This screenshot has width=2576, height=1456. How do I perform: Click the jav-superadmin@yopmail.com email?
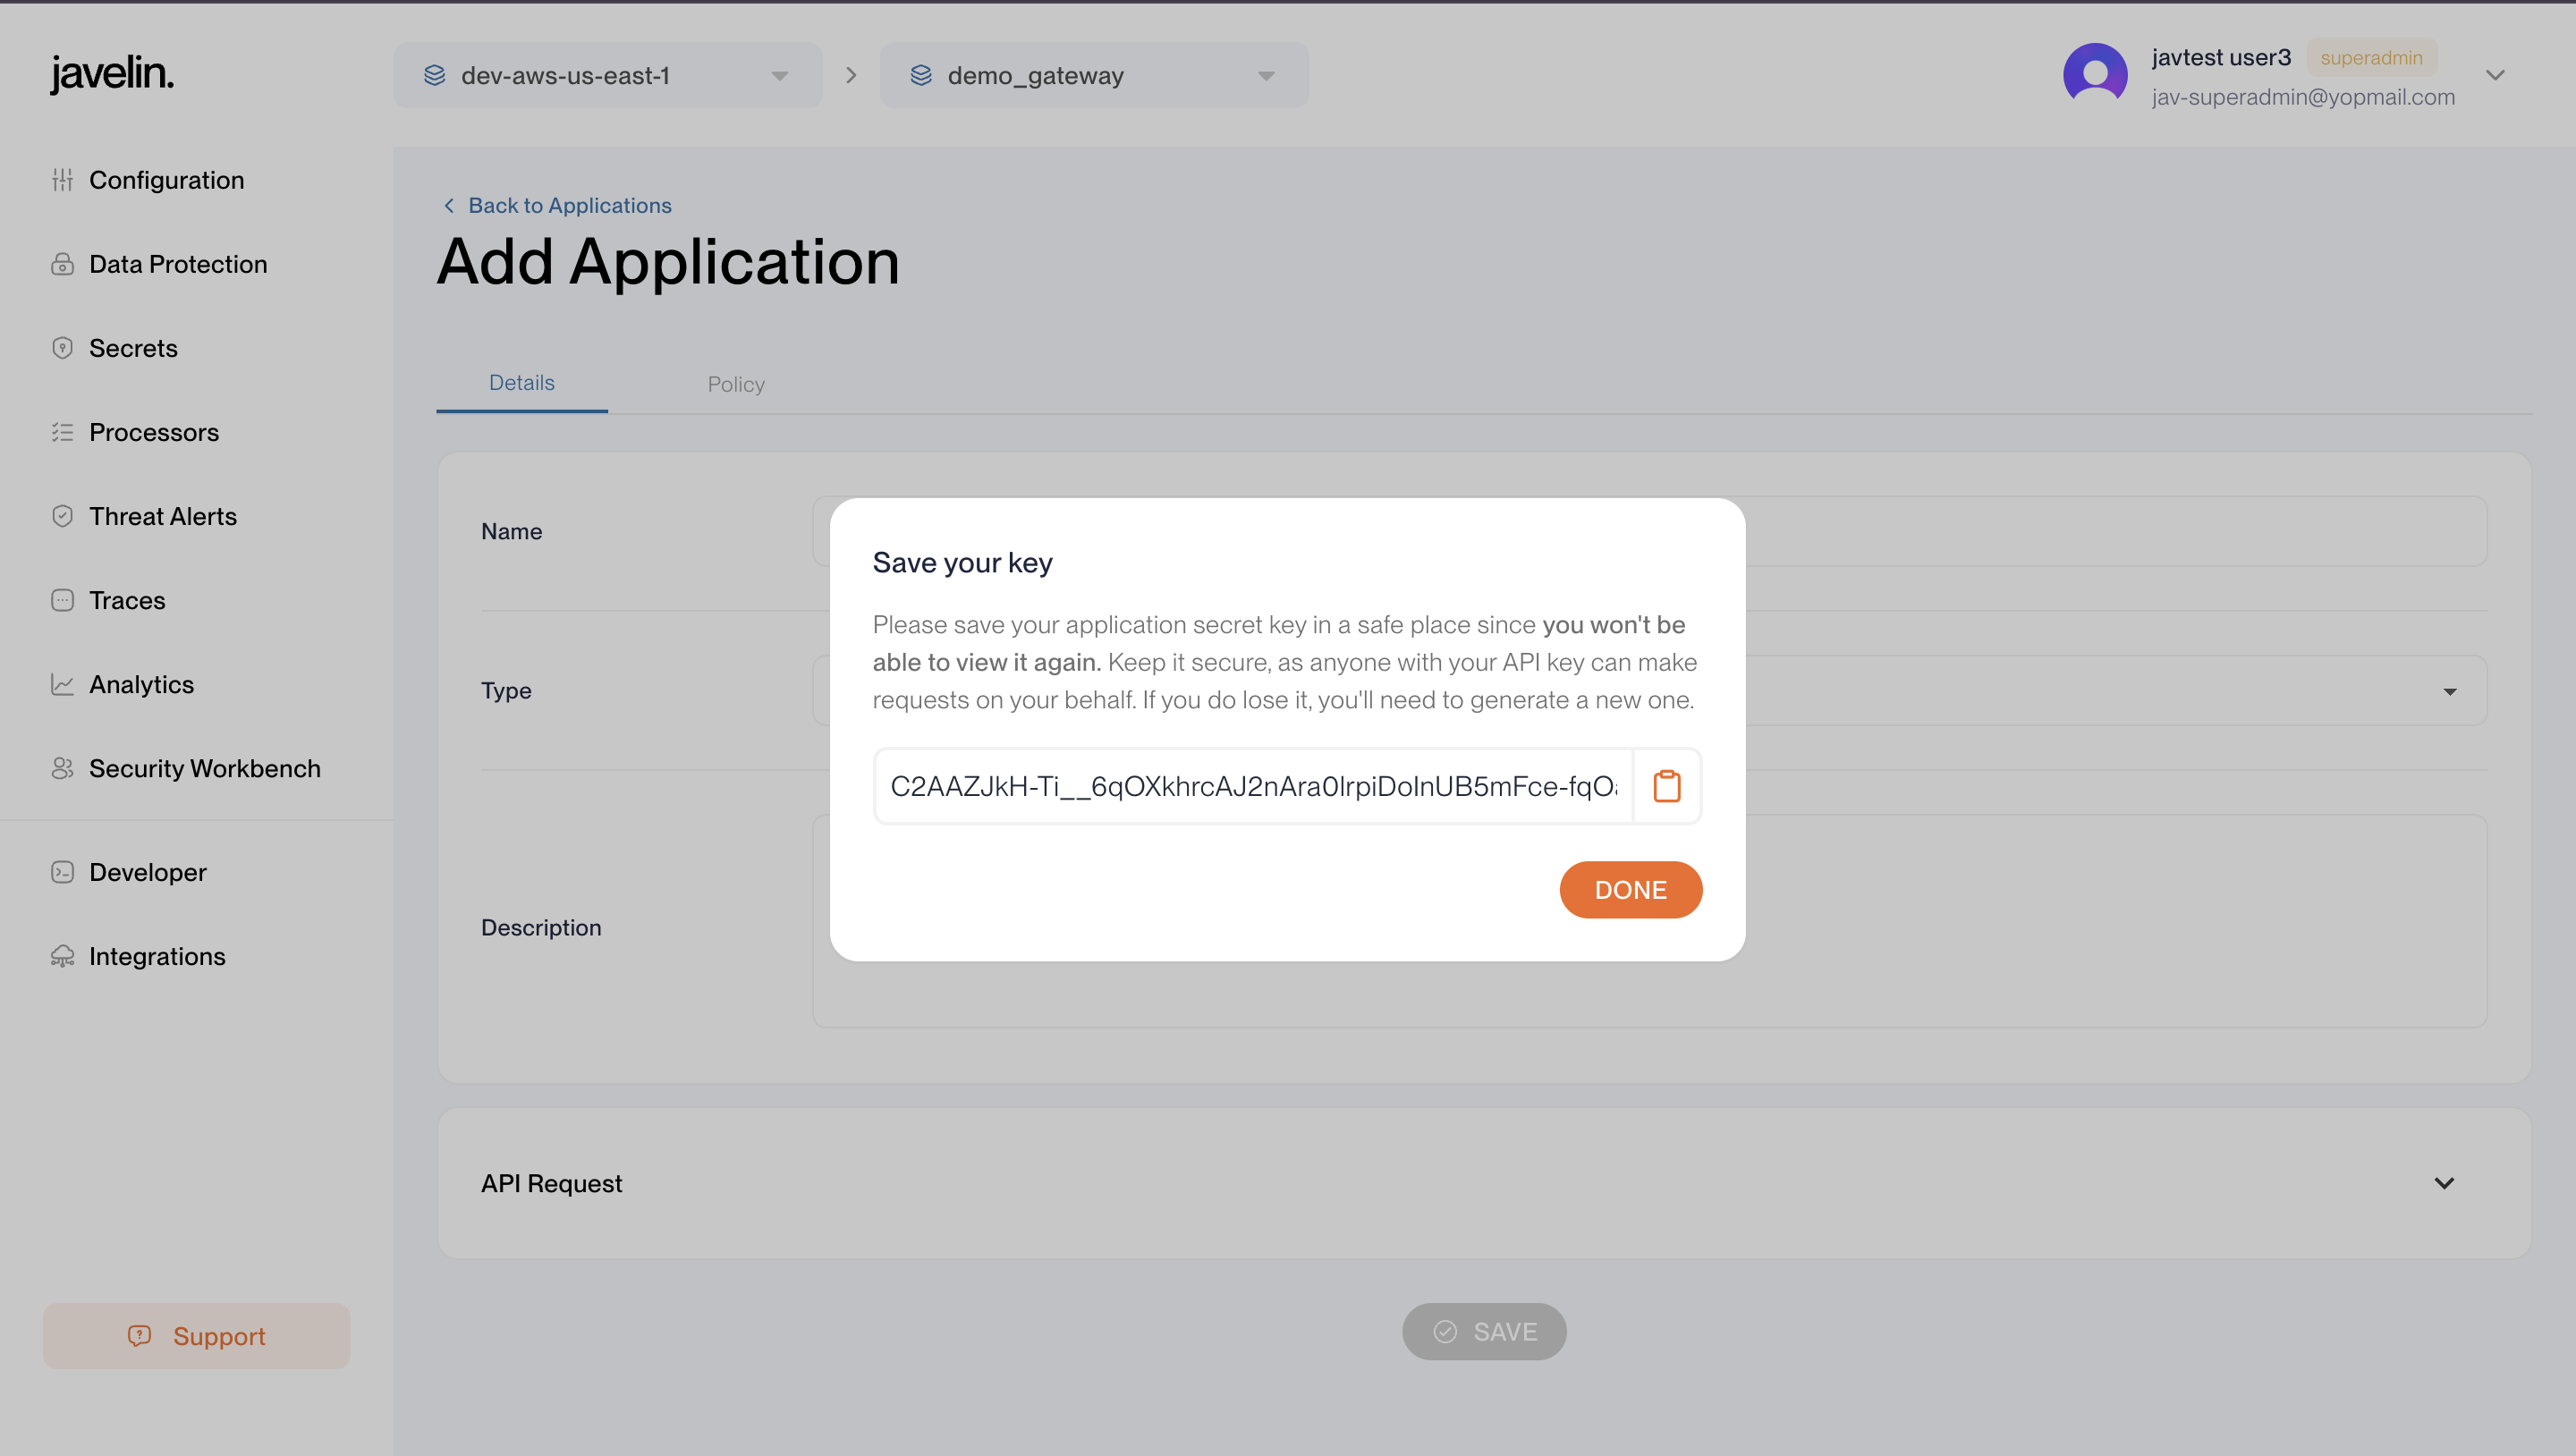[2303, 97]
